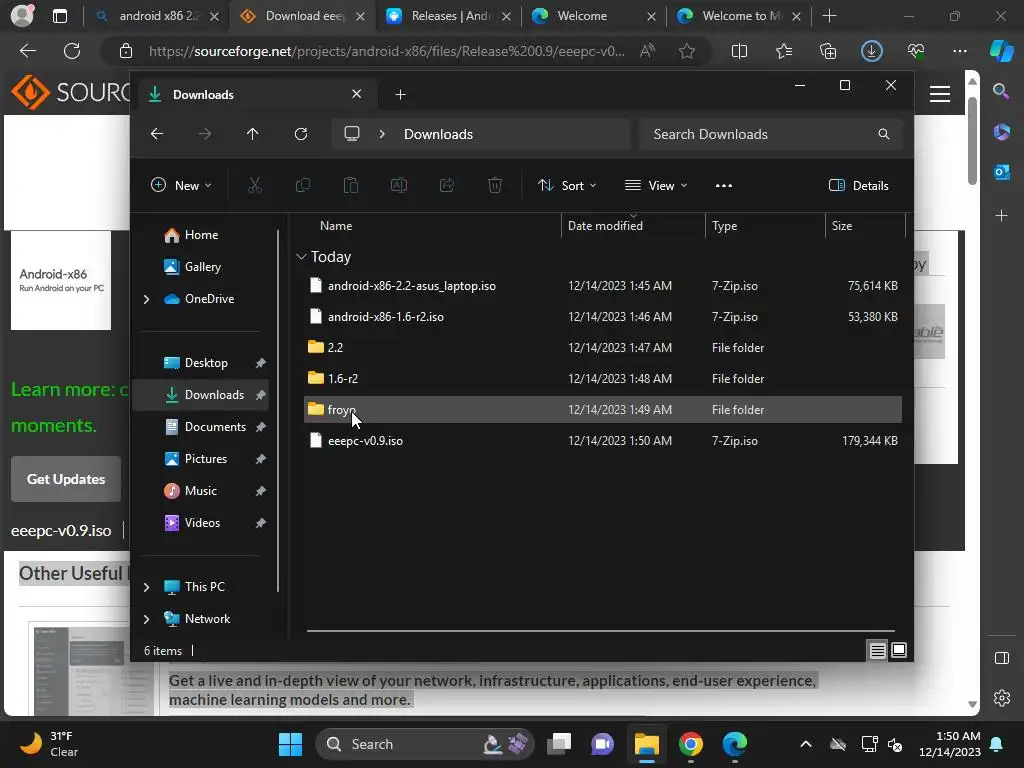Viewport: 1024px width, 768px height.
Task: Add this page to Edge favorites star
Action: click(x=686, y=51)
